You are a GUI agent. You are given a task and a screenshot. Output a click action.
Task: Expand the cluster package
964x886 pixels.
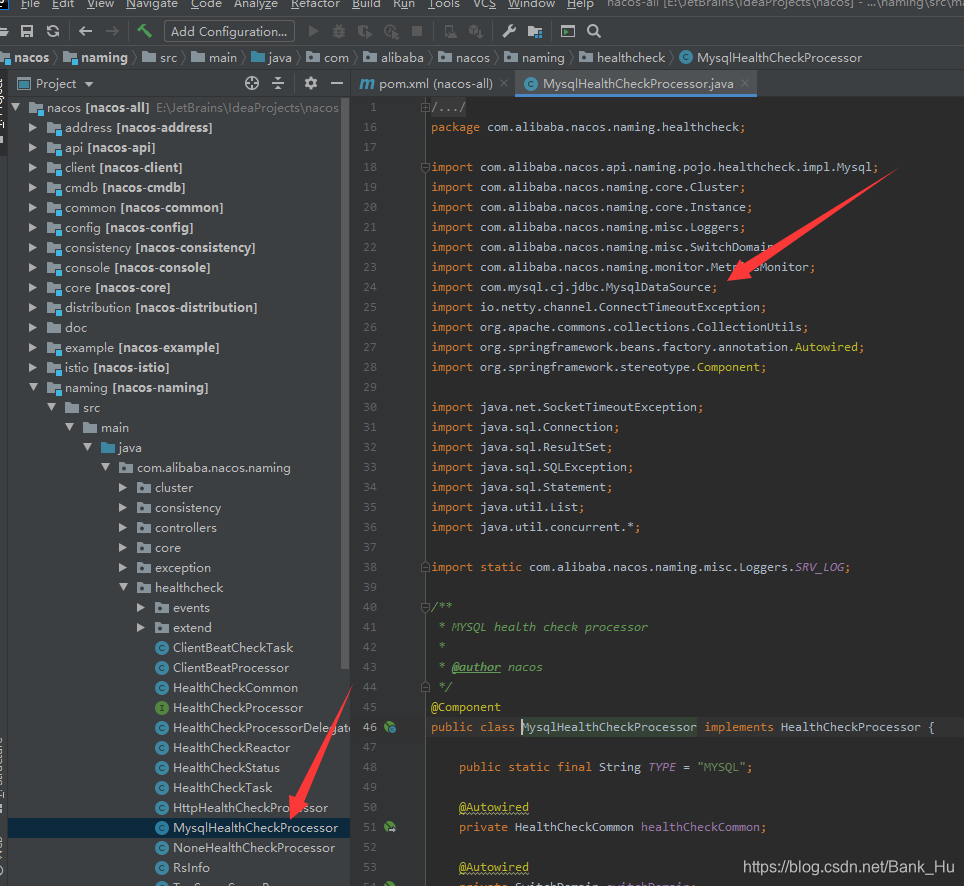click(123, 488)
